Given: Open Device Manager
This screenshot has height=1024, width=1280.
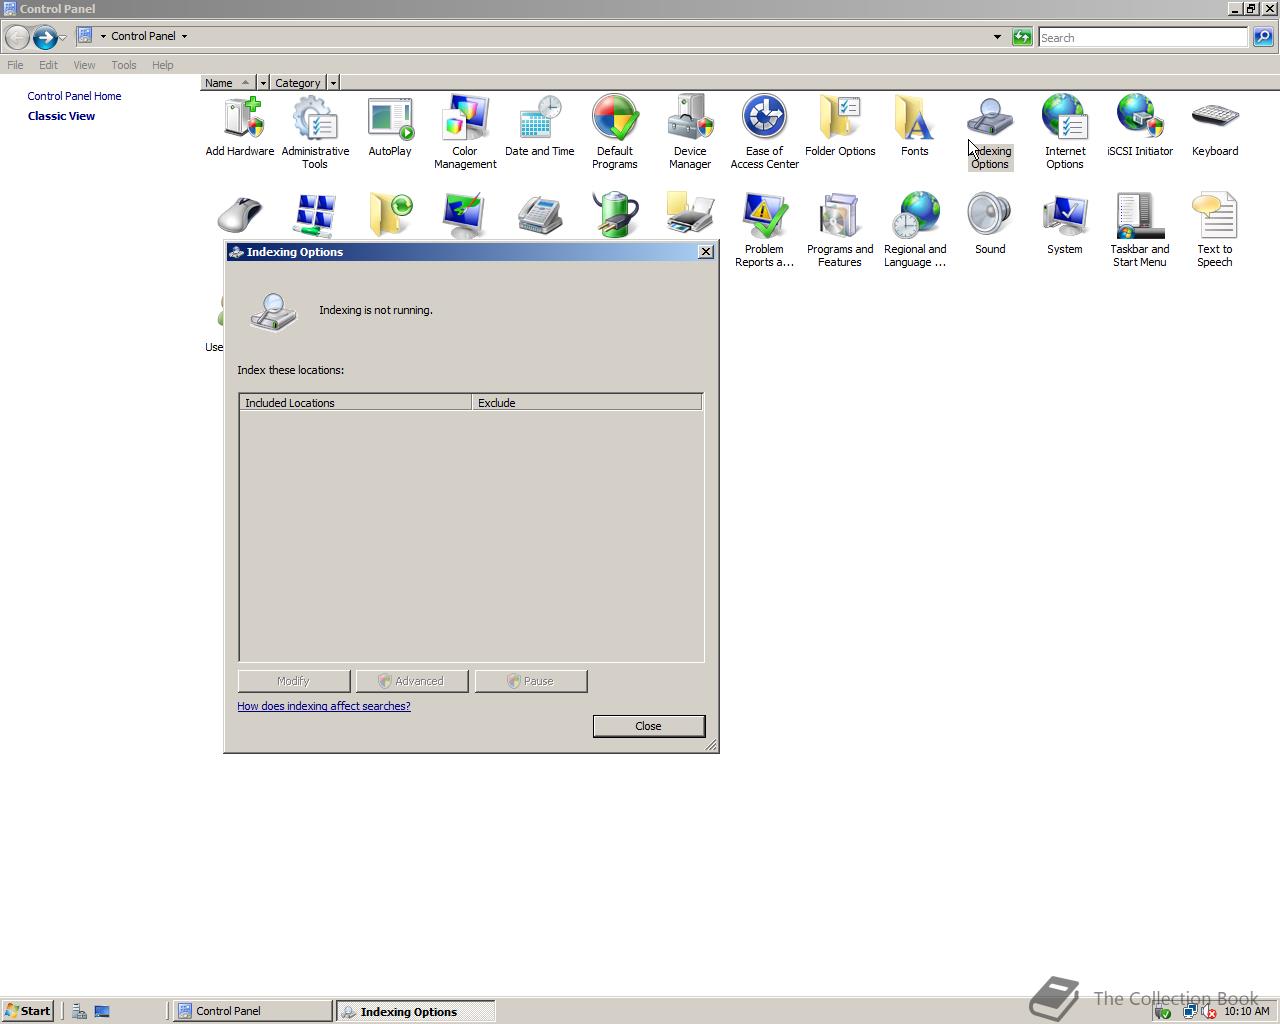Looking at the screenshot, I should click(x=690, y=132).
